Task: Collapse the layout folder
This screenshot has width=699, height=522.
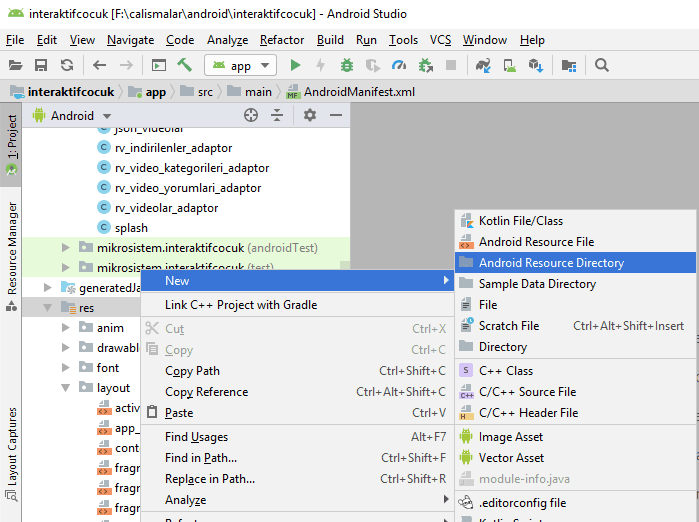Action: 66,388
